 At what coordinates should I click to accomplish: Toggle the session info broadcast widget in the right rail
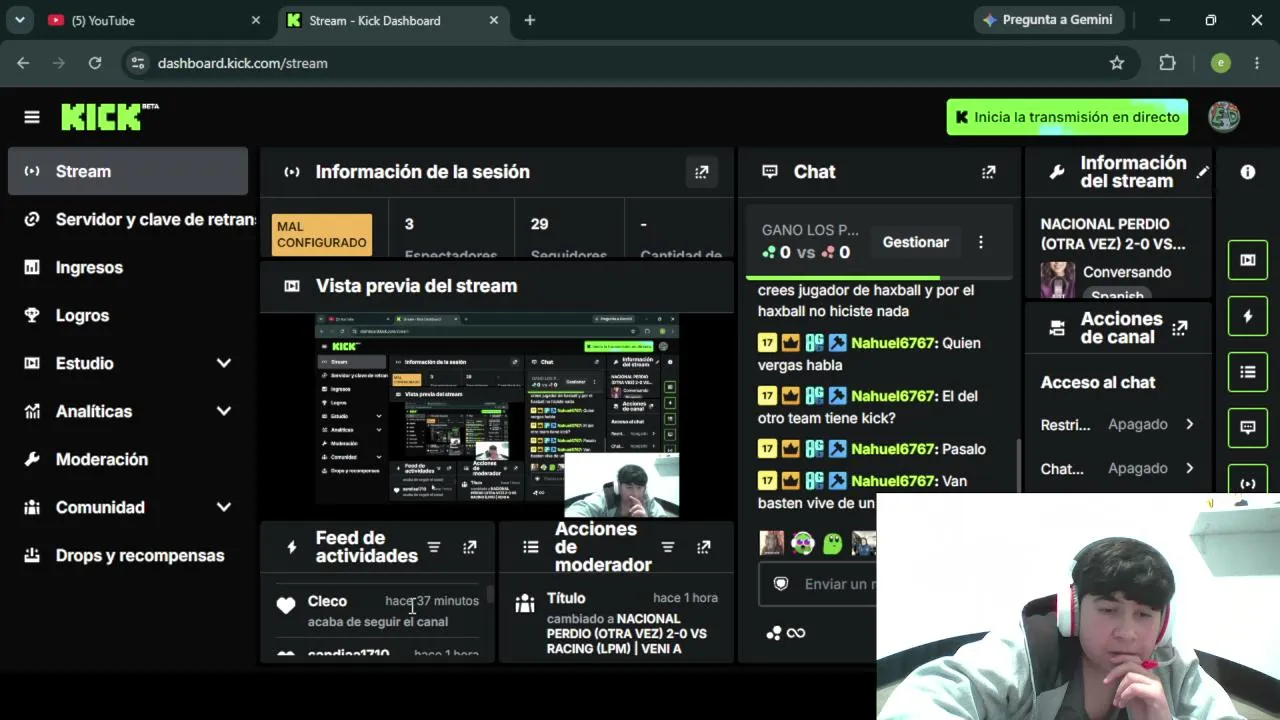tap(1248, 482)
